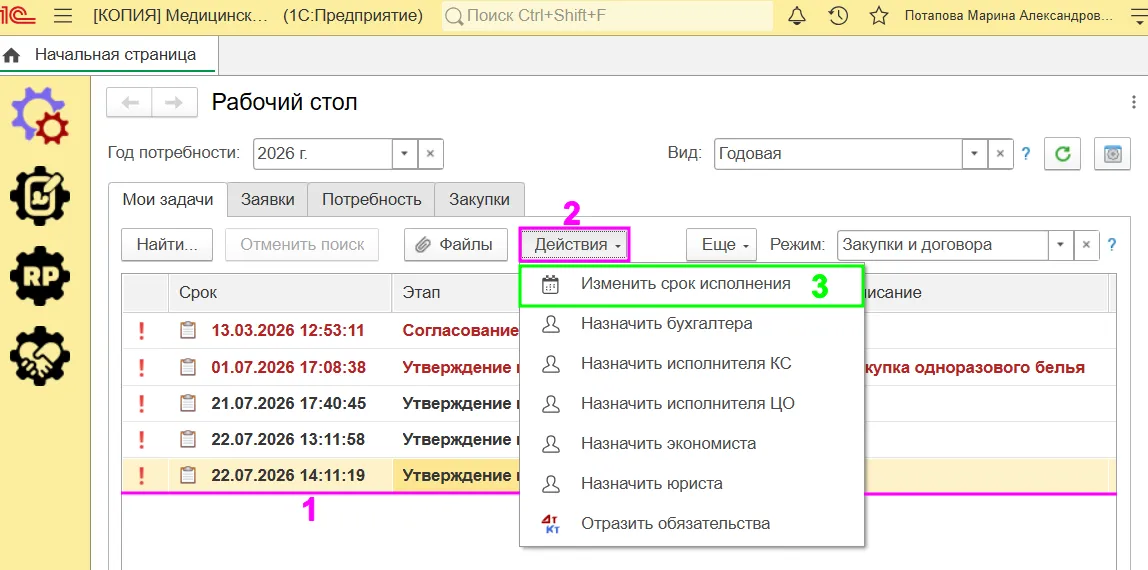Select Назначить исполнителя КС menu item
The height and width of the screenshot is (570, 1148).
click(x=691, y=364)
